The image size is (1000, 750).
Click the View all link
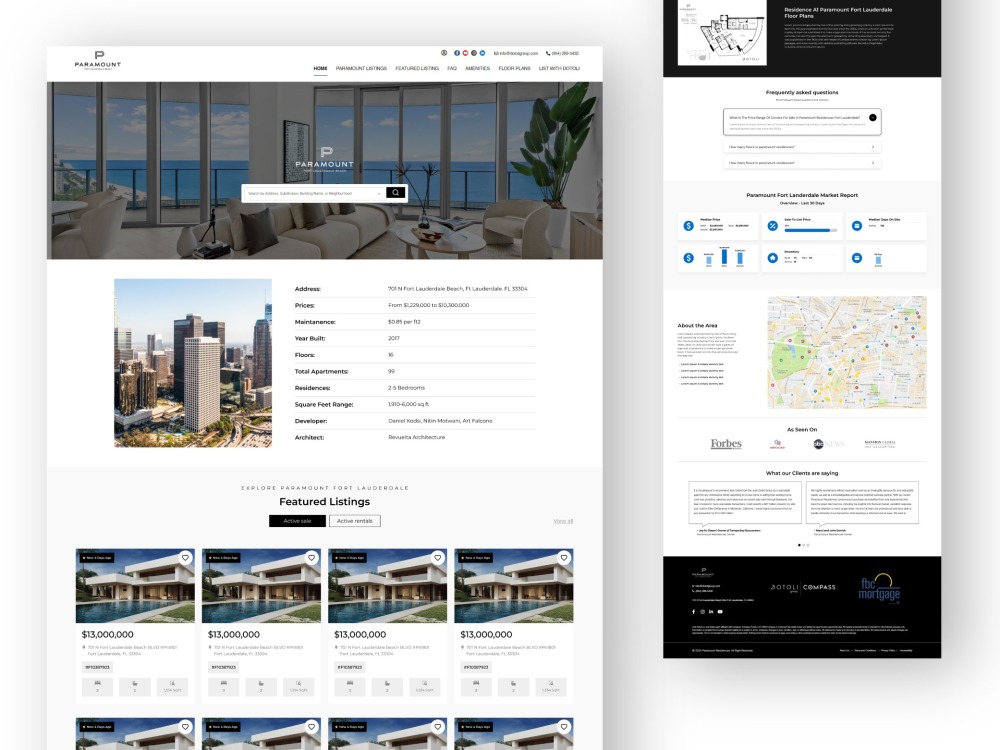pos(563,521)
